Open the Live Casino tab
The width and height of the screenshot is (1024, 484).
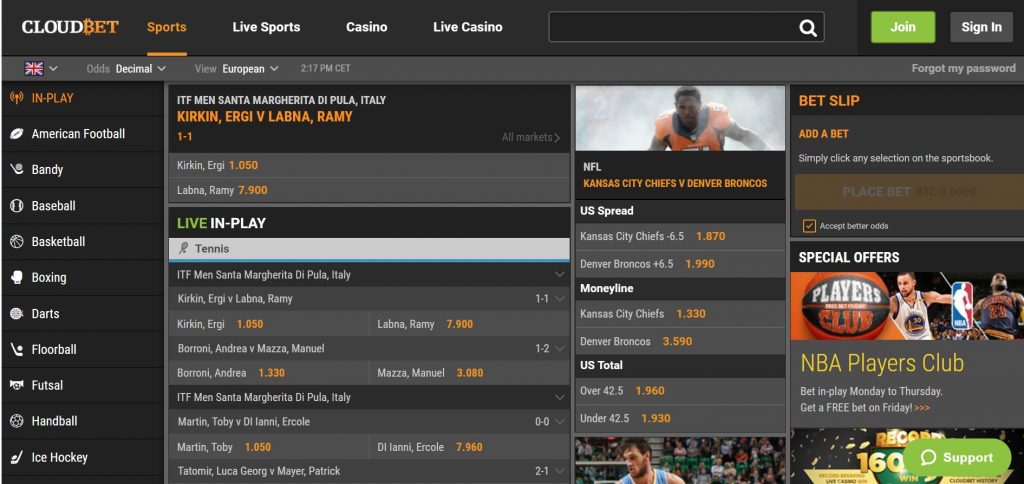click(x=468, y=27)
